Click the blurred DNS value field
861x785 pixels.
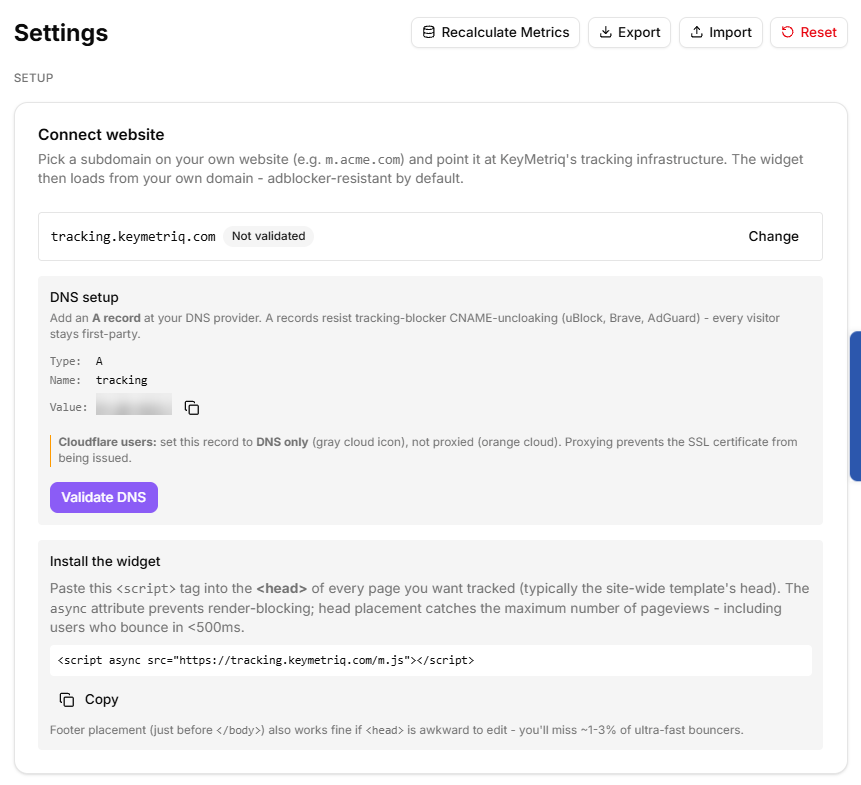click(134, 405)
